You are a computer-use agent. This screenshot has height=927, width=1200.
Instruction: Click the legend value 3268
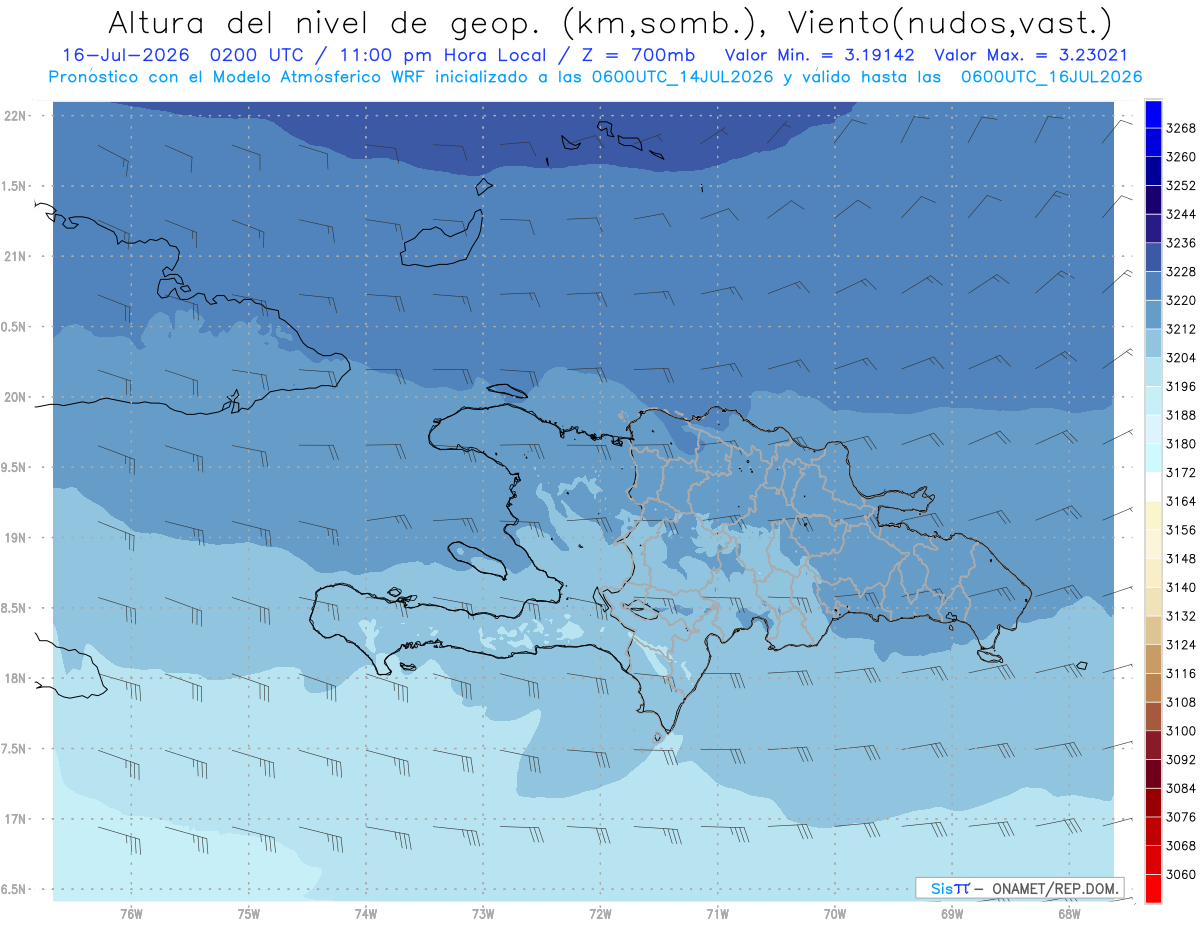(1180, 128)
